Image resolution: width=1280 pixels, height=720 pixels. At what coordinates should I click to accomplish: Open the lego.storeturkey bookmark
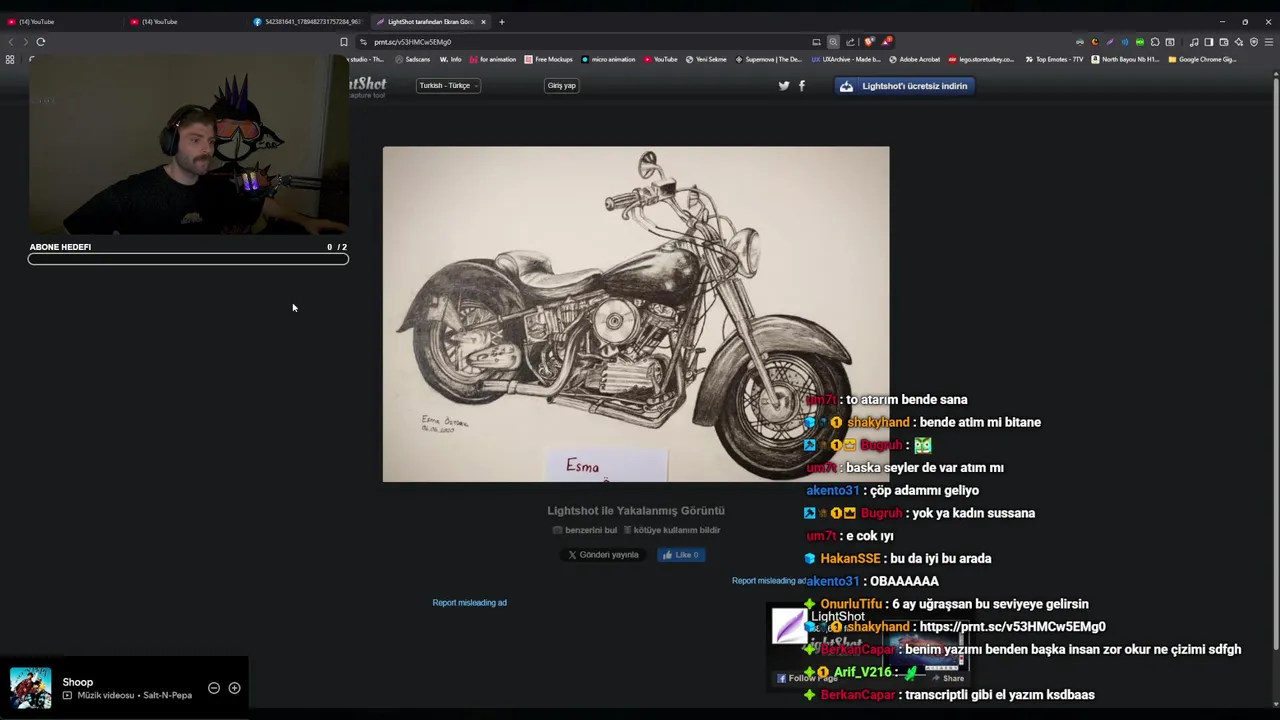(981, 60)
